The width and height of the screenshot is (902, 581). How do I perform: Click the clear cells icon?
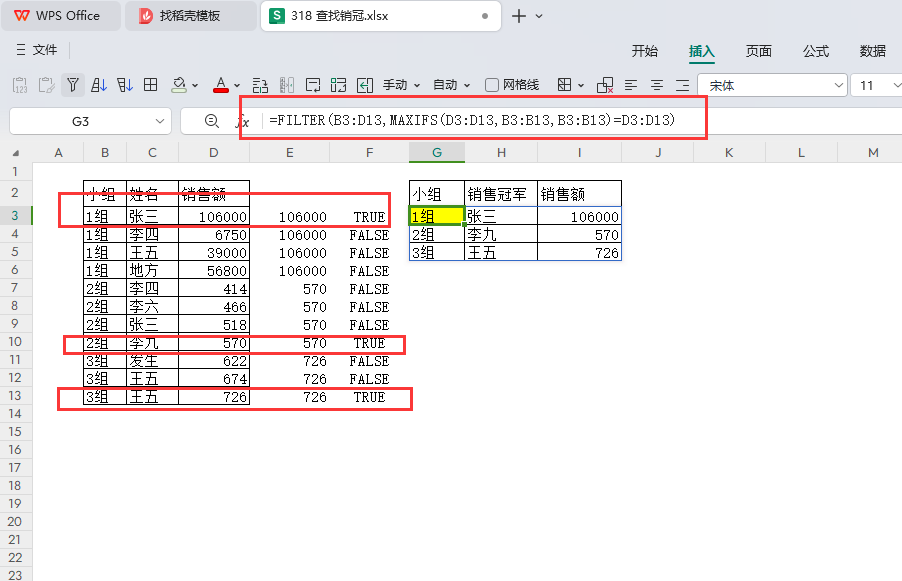pyautogui.click(x=605, y=85)
